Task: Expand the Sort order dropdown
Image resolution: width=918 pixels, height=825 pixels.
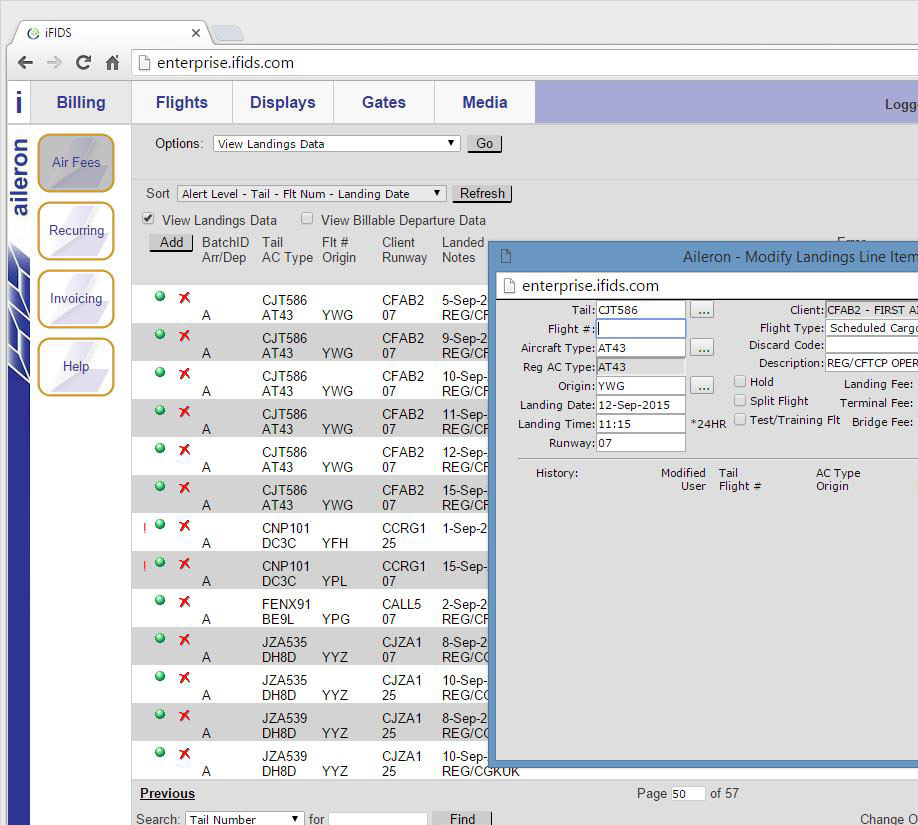Action: pyautogui.click(x=311, y=194)
